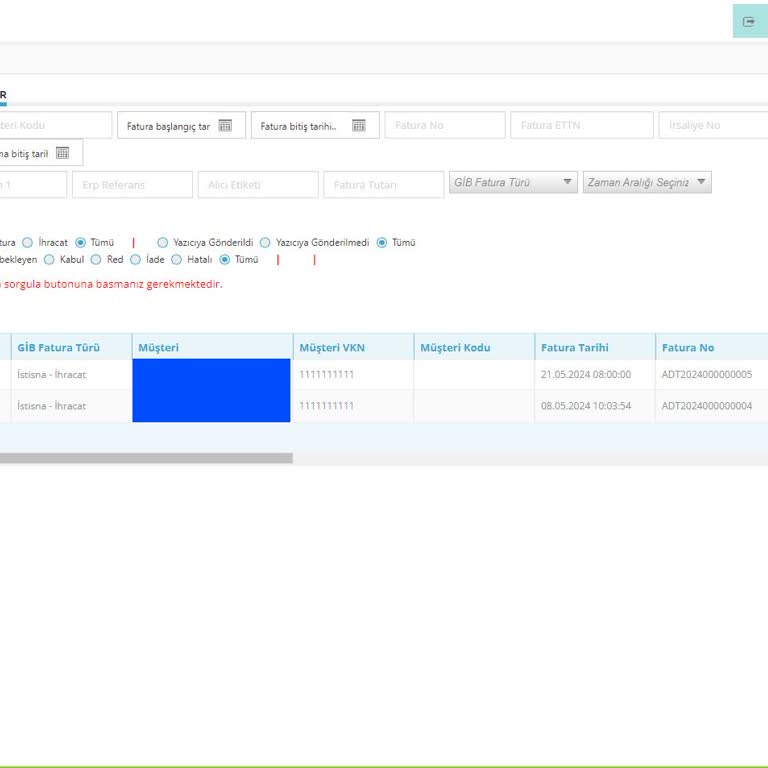Open the Fatura bitiş tarihi calendar icon

tap(358, 126)
